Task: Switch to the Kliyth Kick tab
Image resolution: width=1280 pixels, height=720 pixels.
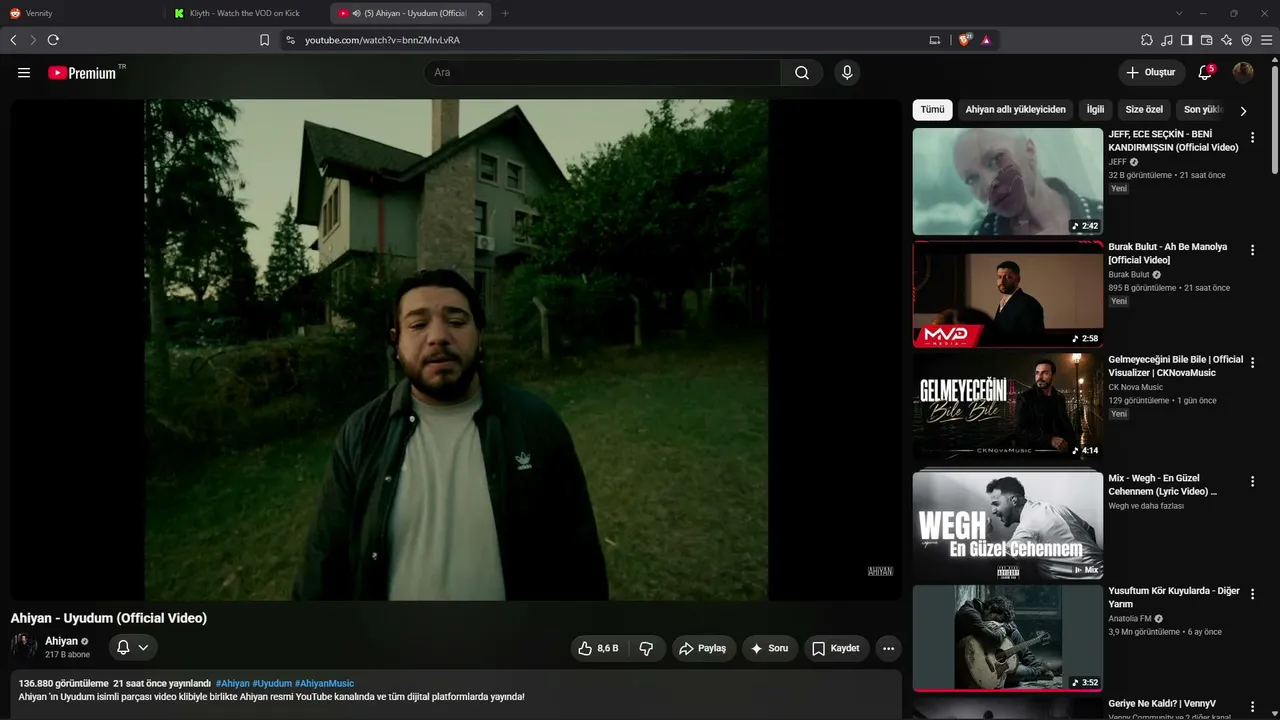Action: coord(247,13)
